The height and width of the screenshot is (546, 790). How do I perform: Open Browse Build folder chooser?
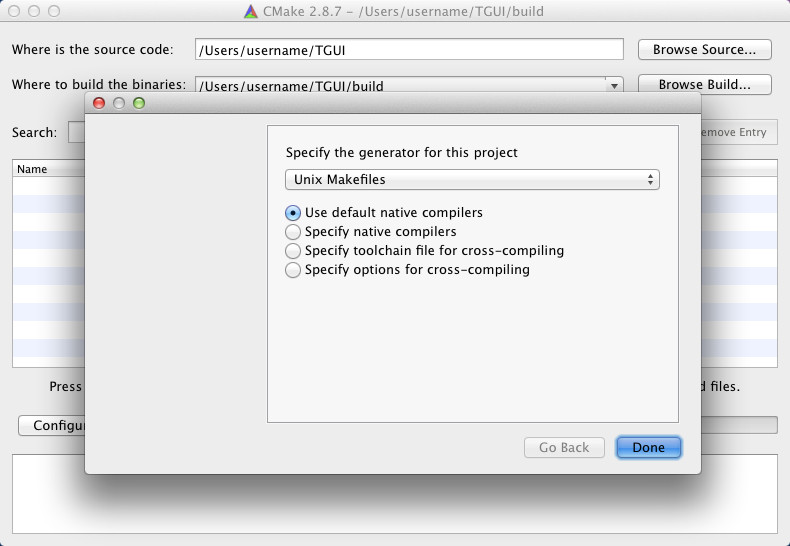[x=704, y=84]
